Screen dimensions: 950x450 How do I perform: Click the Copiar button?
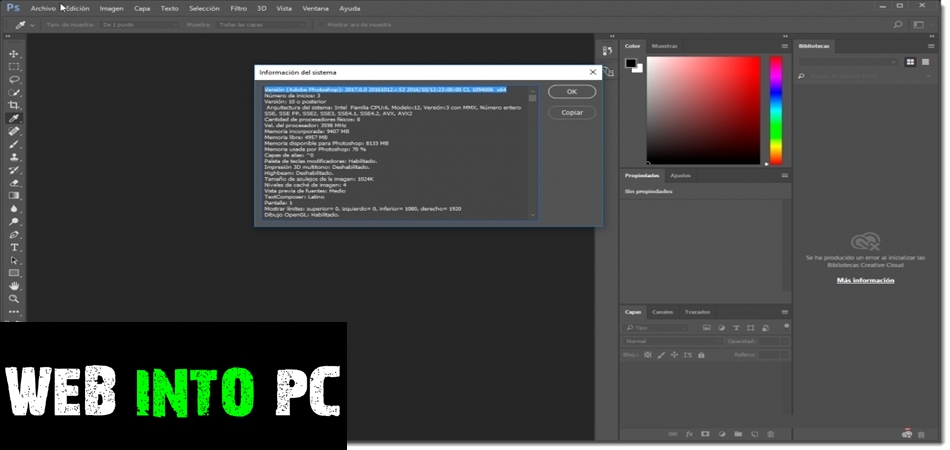point(572,113)
